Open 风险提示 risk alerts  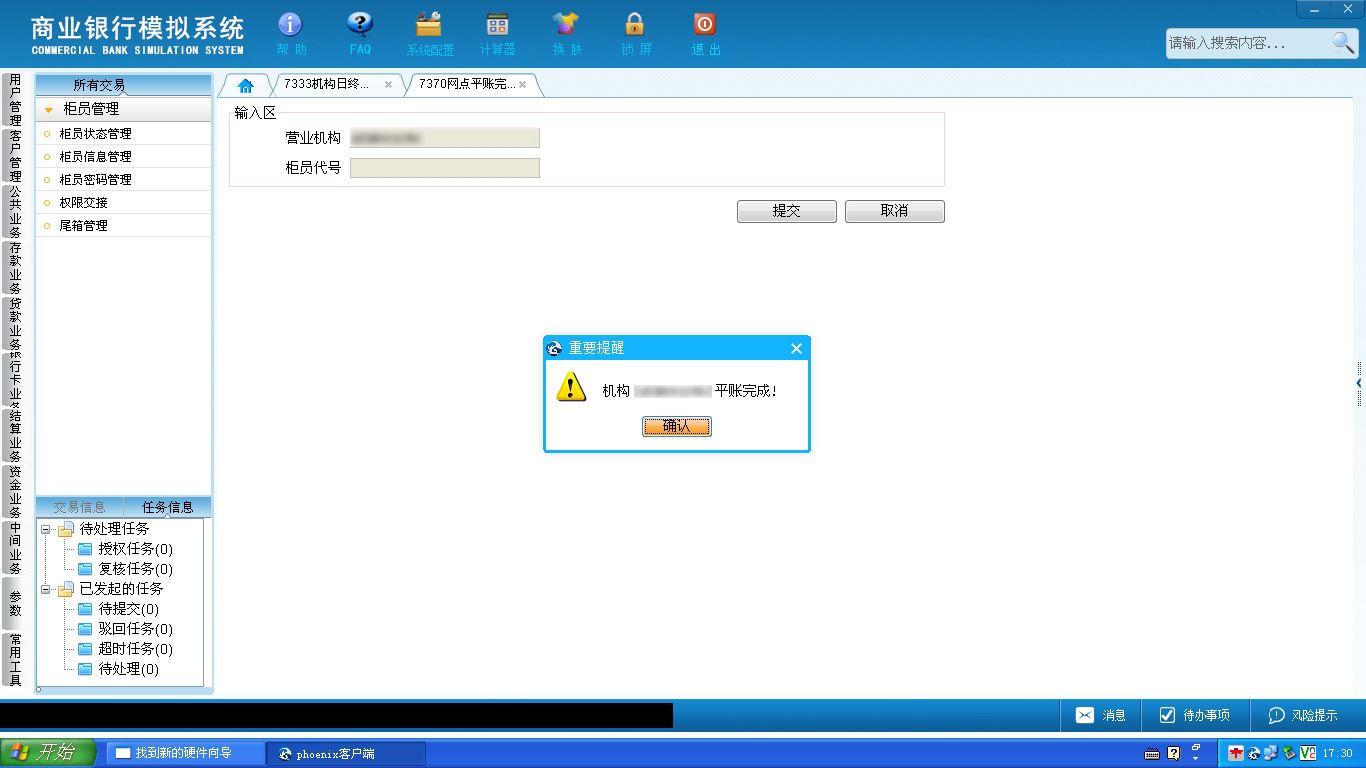1303,715
